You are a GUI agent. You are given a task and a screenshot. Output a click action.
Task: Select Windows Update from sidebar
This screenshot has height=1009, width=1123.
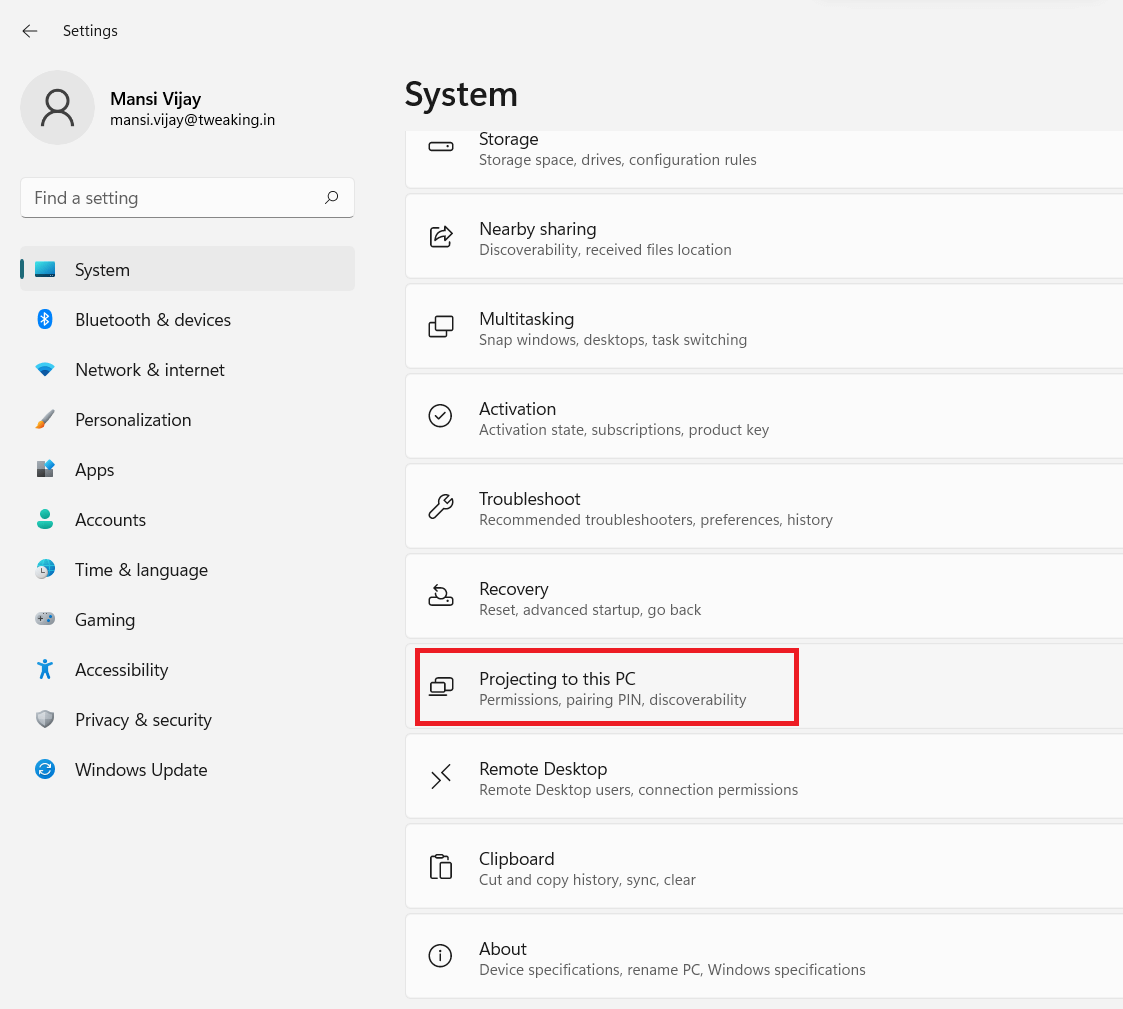tap(140, 769)
